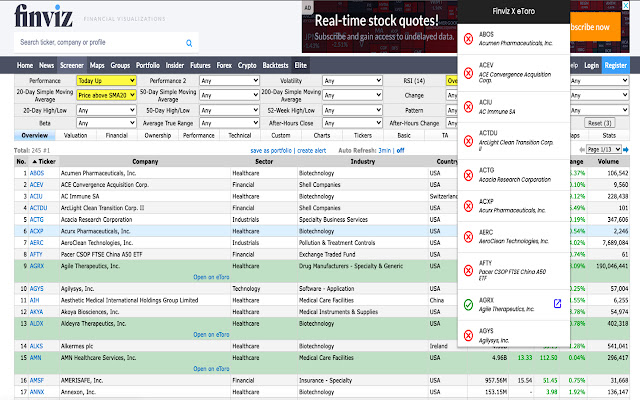Click the red X icon beside AGYS
640x400 pixels.
click(x=468, y=336)
